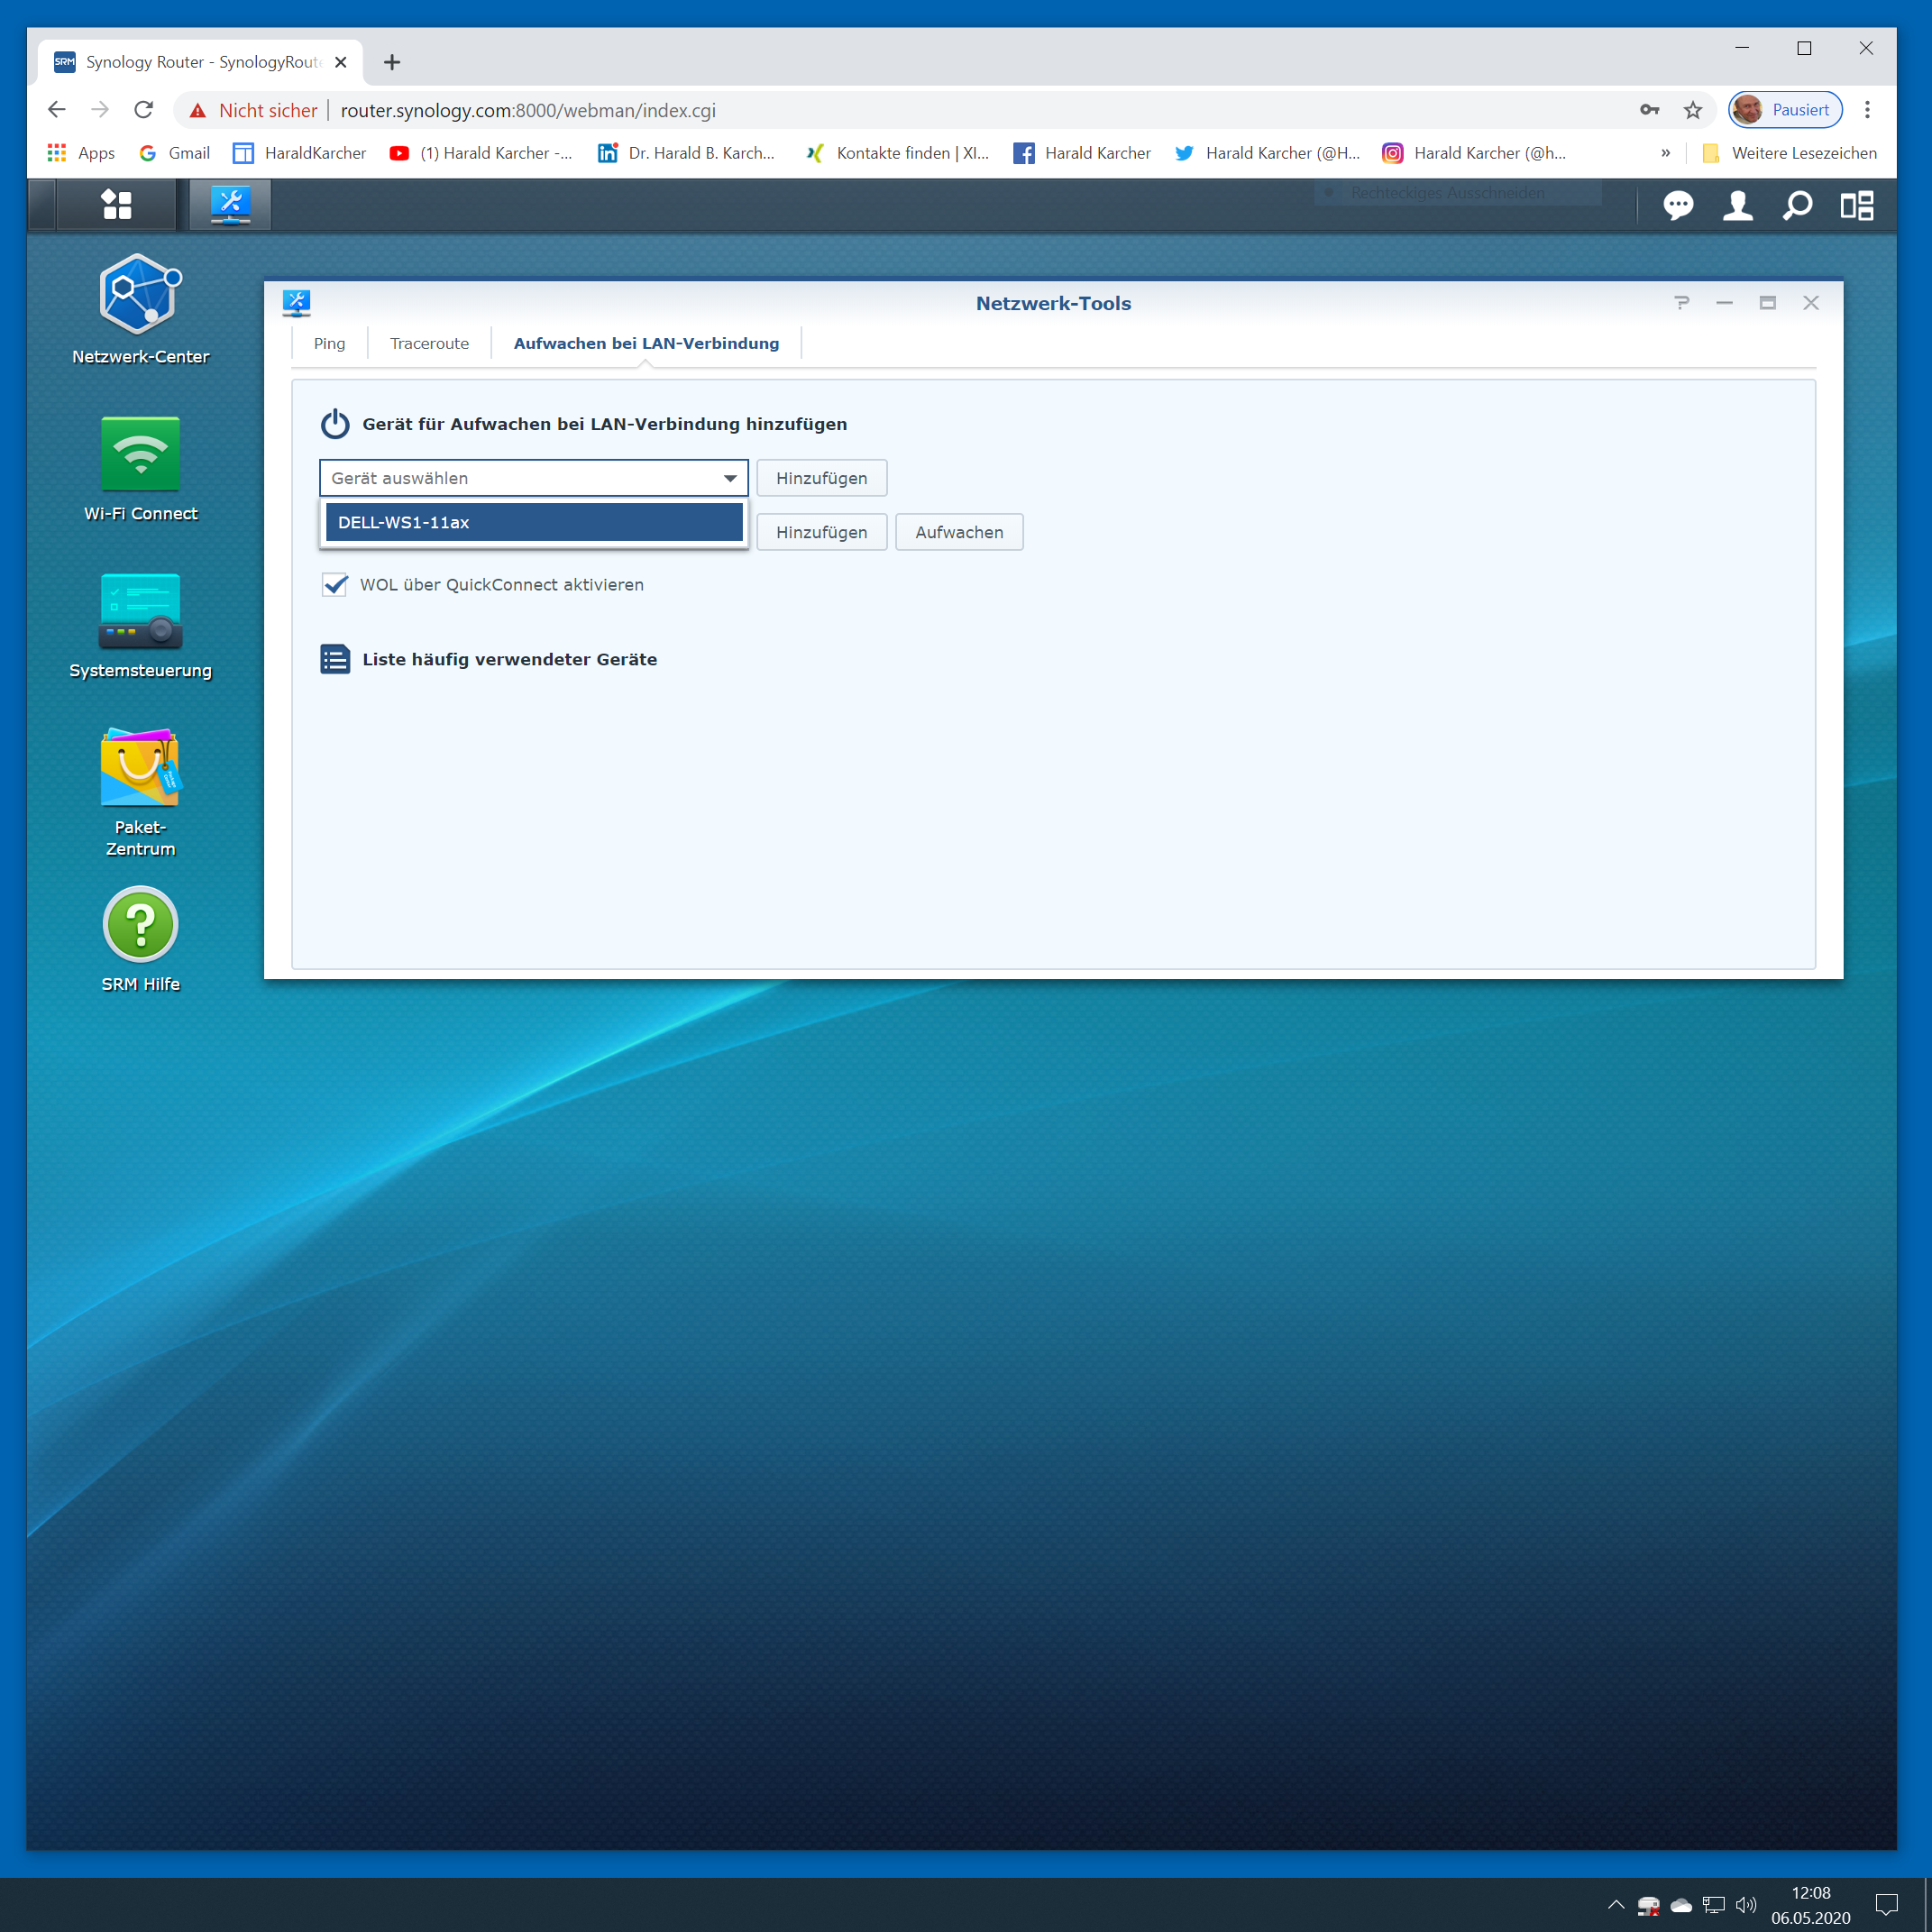Click the Aufwachen button

(x=958, y=532)
